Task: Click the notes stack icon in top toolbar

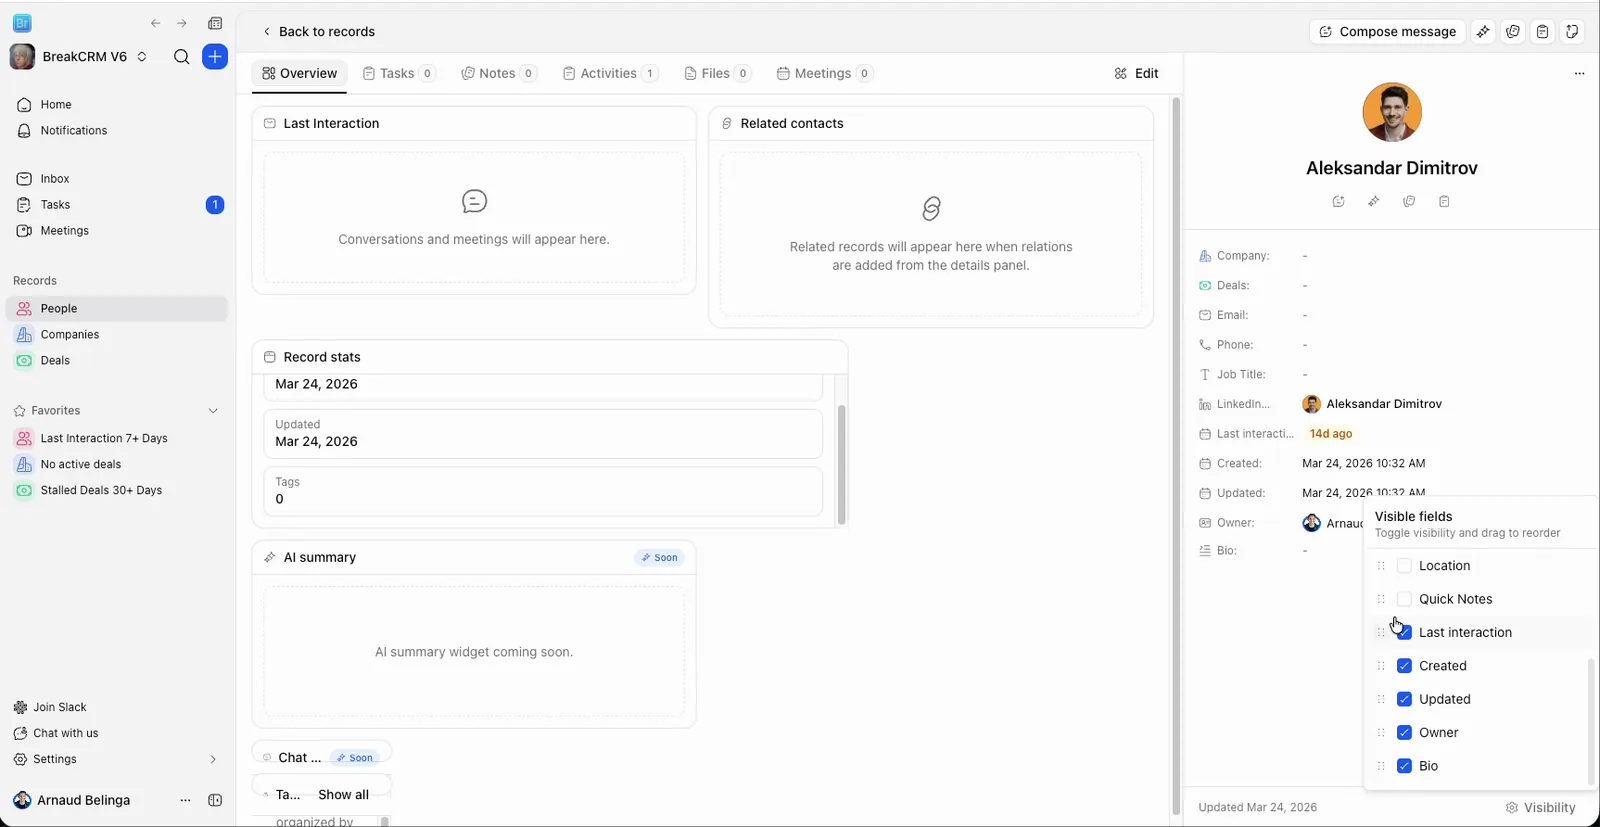Action: pyautogui.click(x=1513, y=32)
